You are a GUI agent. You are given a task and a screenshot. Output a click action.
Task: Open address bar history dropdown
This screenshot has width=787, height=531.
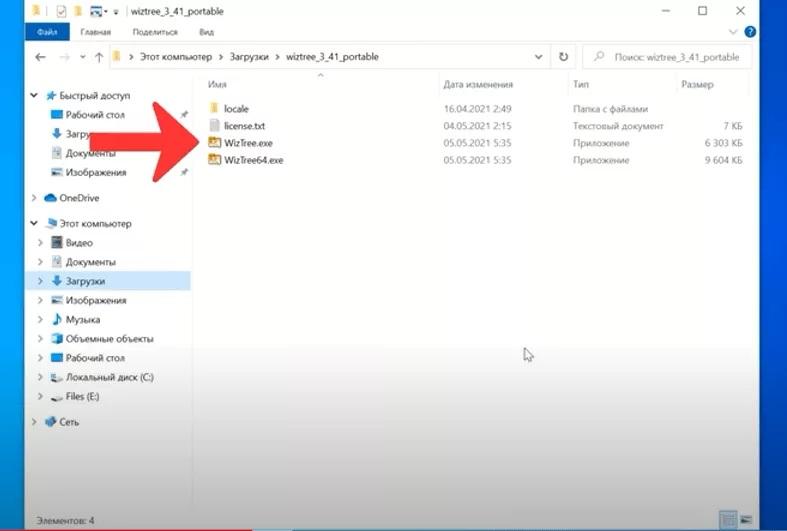(539, 57)
